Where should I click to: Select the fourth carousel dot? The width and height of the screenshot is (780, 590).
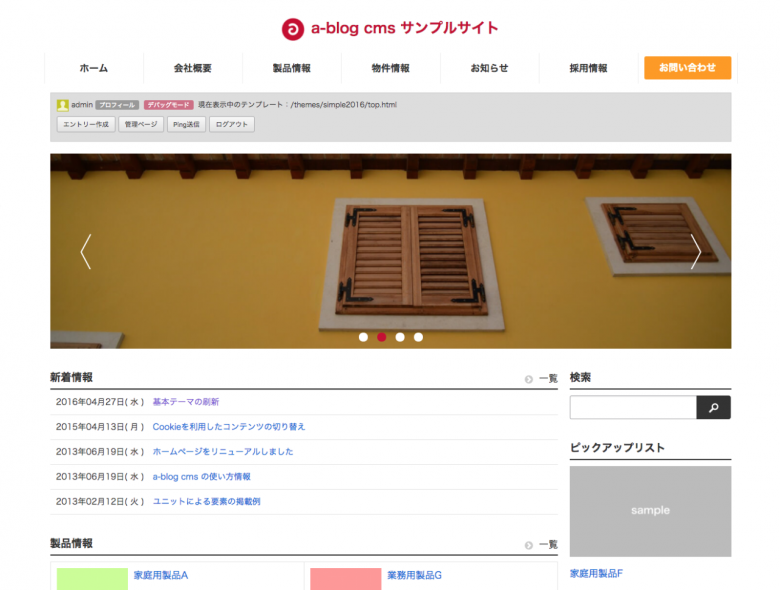[418, 337]
